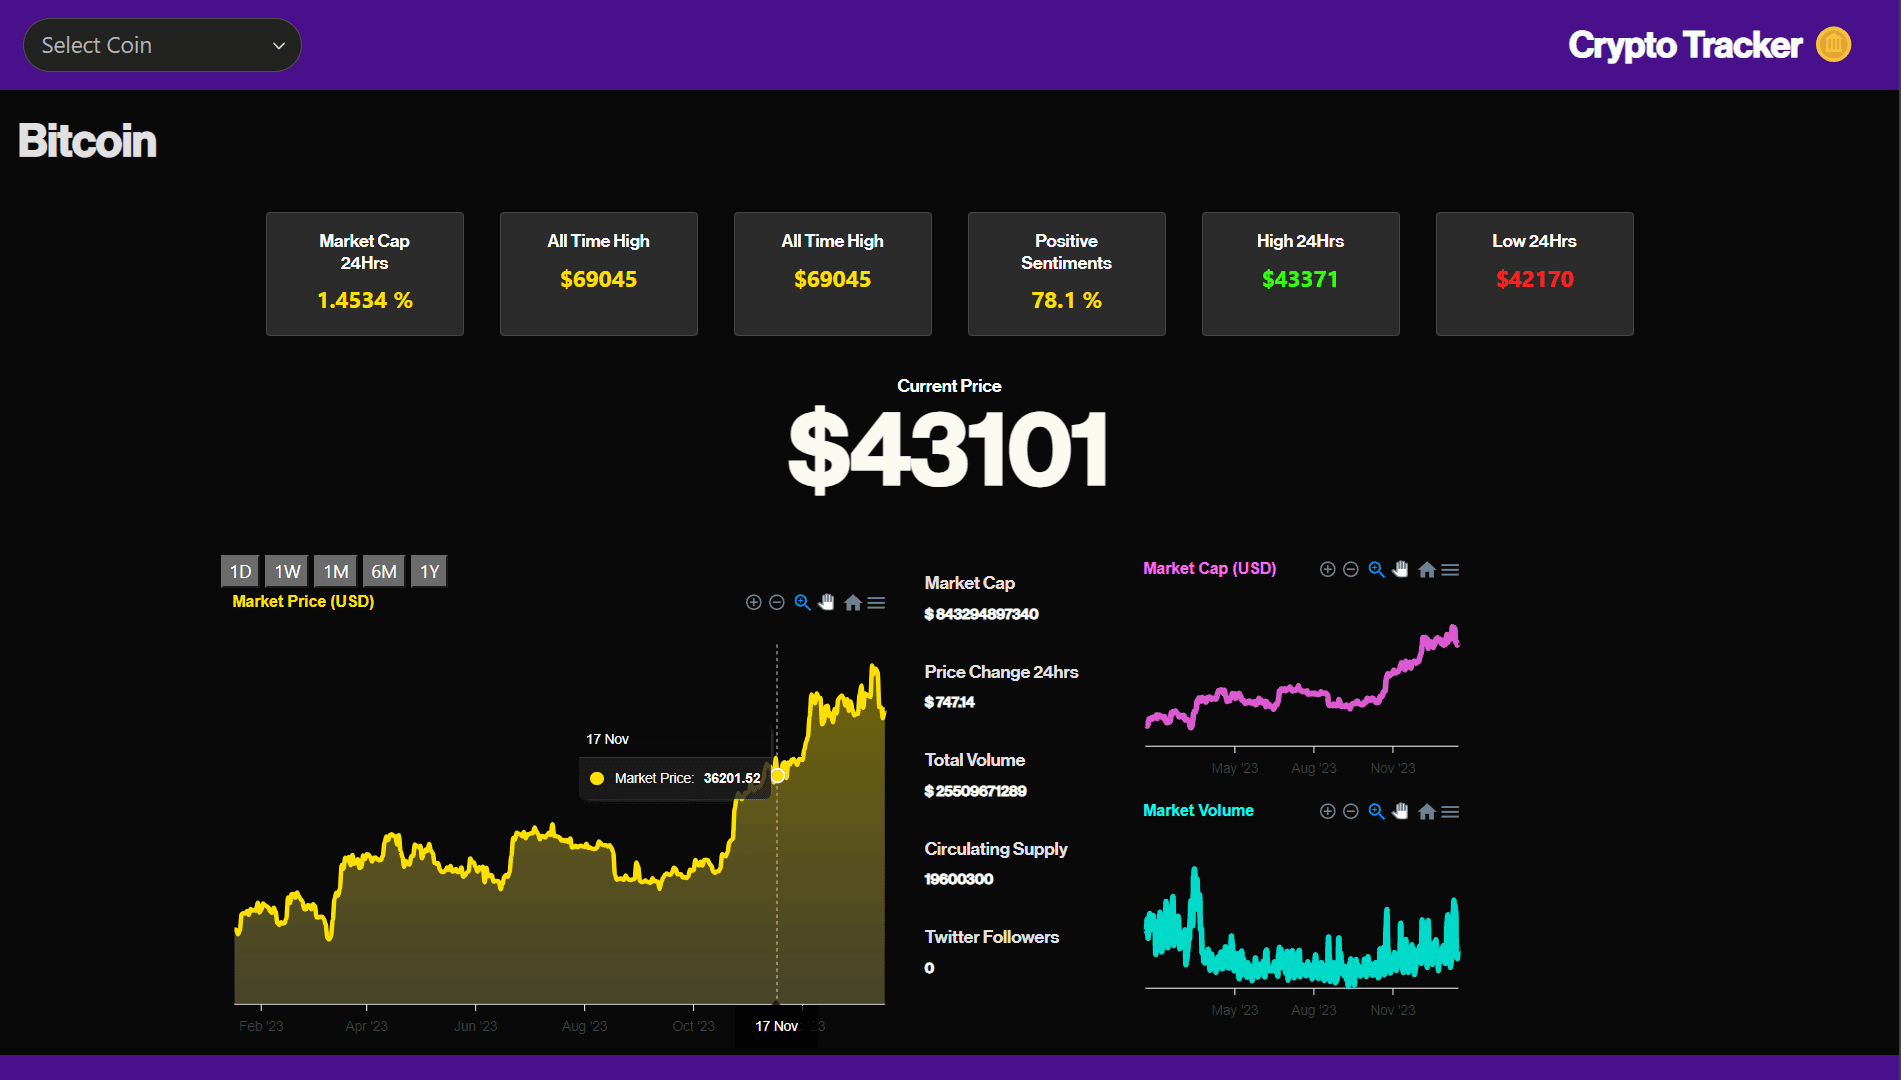The width and height of the screenshot is (1901, 1080).
Task: Select the 6M time range button
Action: [x=384, y=571]
